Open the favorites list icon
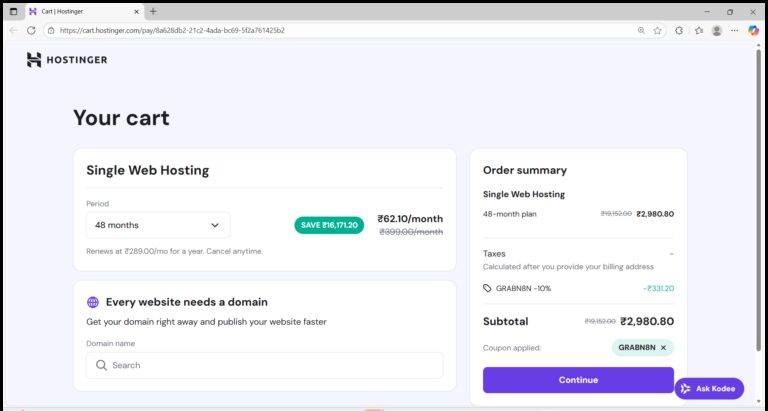The width and height of the screenshot is (768, 411). [x=699, y=30]
